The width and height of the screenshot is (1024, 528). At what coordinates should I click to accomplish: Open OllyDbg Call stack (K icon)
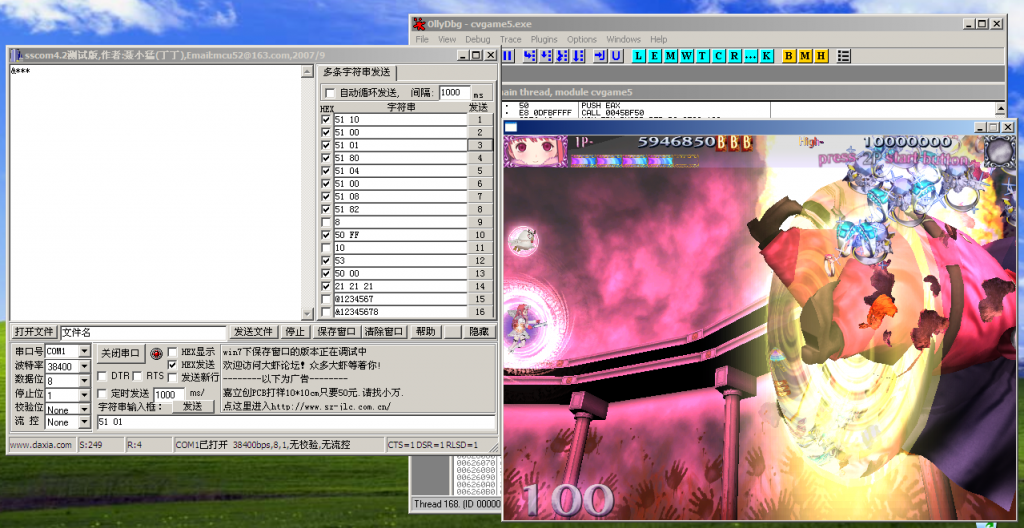tap(766, 56)
